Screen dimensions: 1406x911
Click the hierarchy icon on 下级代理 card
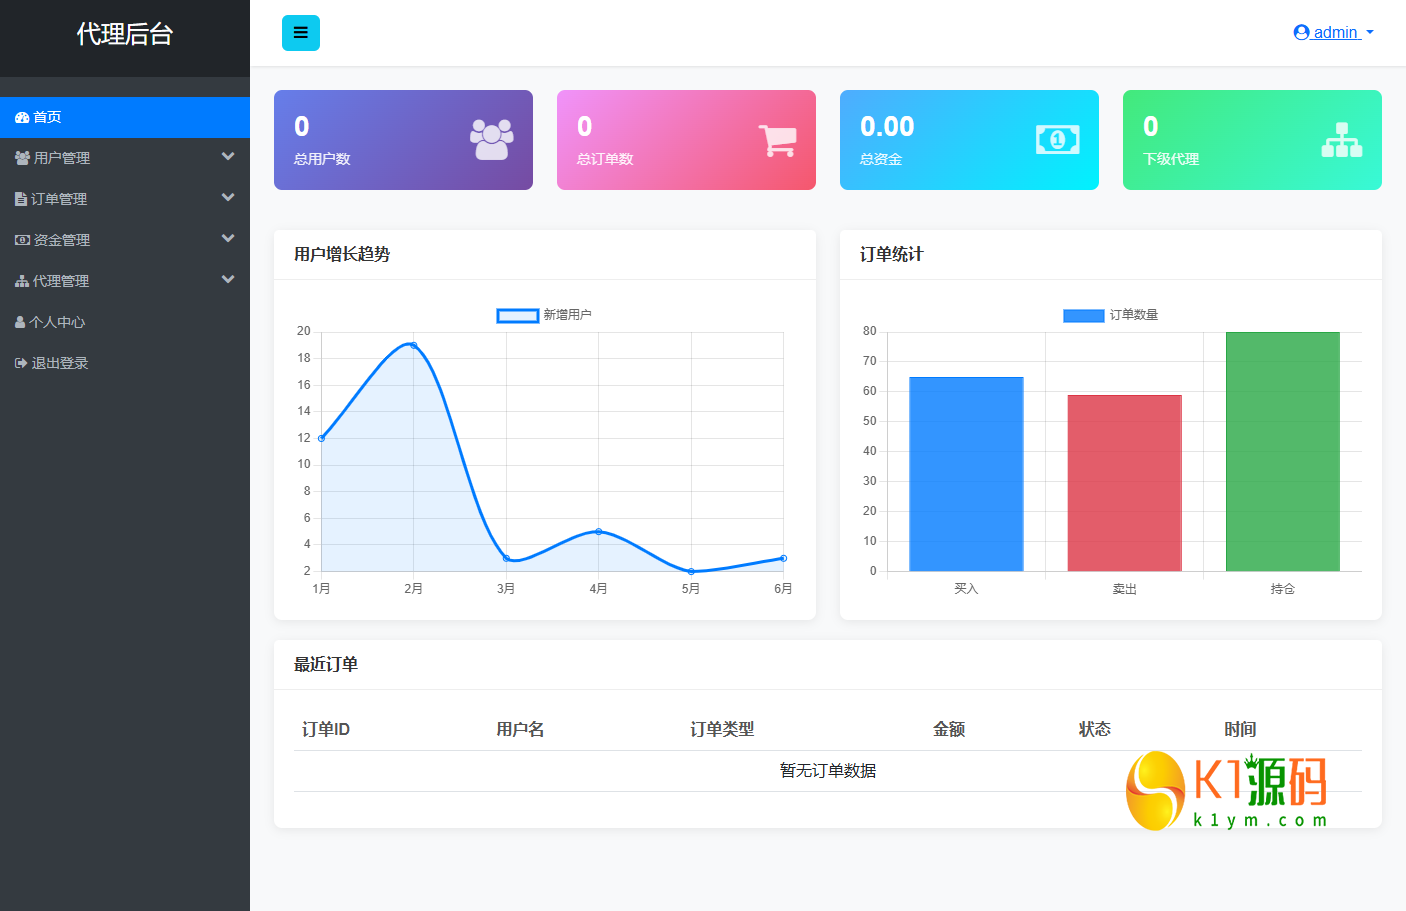(x=1341, y=140)
